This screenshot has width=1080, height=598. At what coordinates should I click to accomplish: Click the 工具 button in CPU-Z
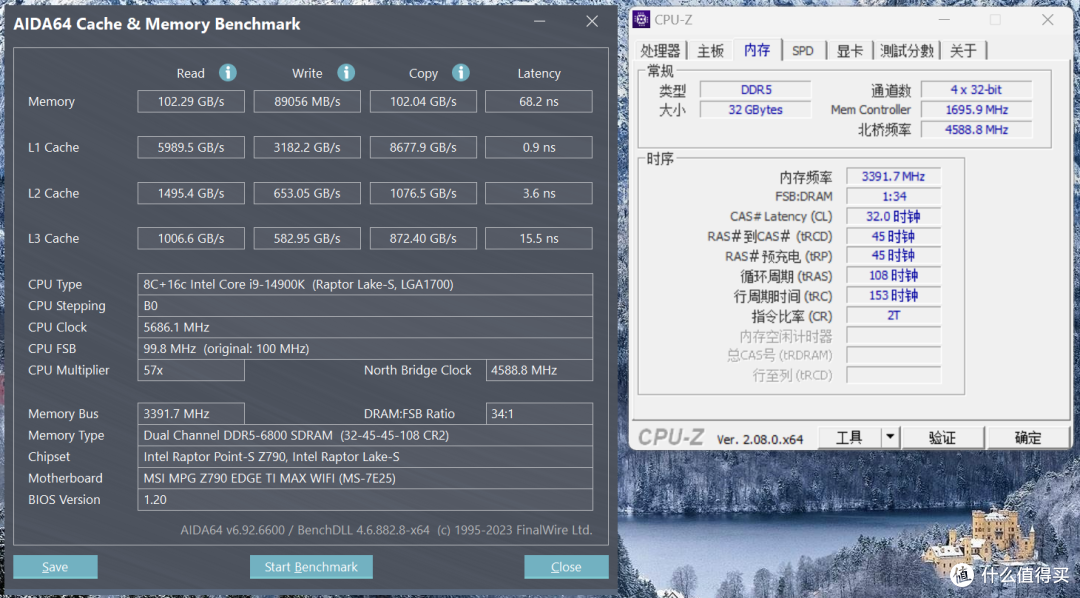coord(849,437)
